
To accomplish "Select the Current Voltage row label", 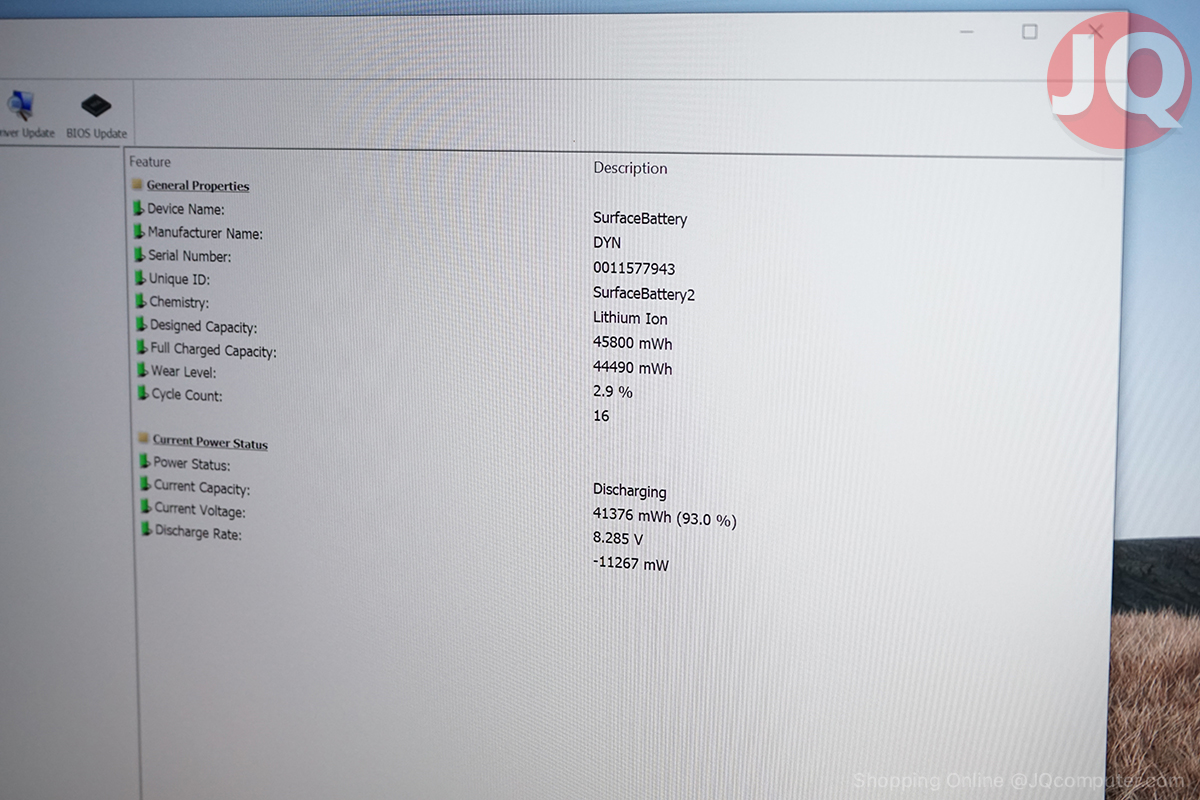I will pyautogui.click(x=200, y=511).
